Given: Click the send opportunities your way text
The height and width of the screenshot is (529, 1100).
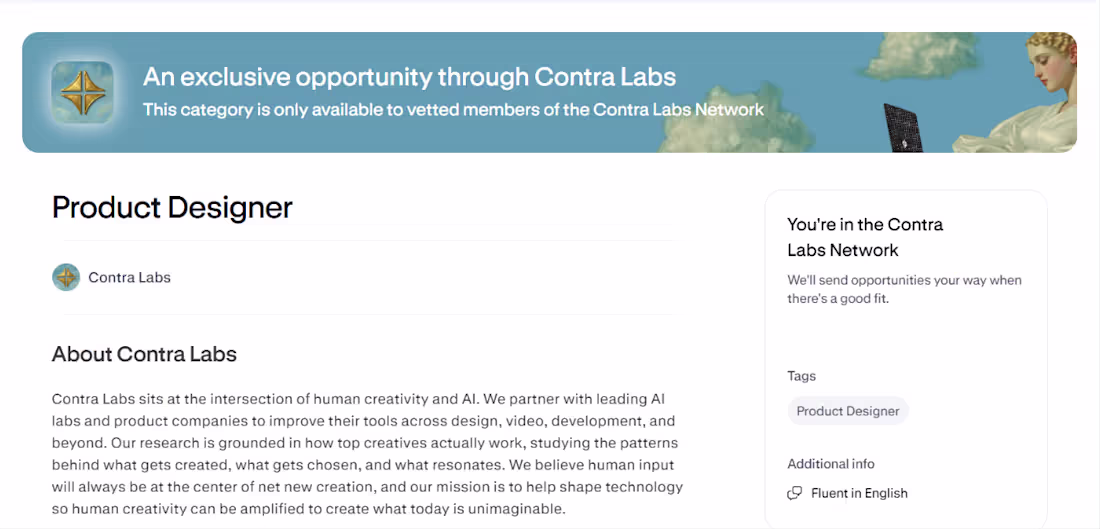Looking at the screenshot, I should [904, 289].
